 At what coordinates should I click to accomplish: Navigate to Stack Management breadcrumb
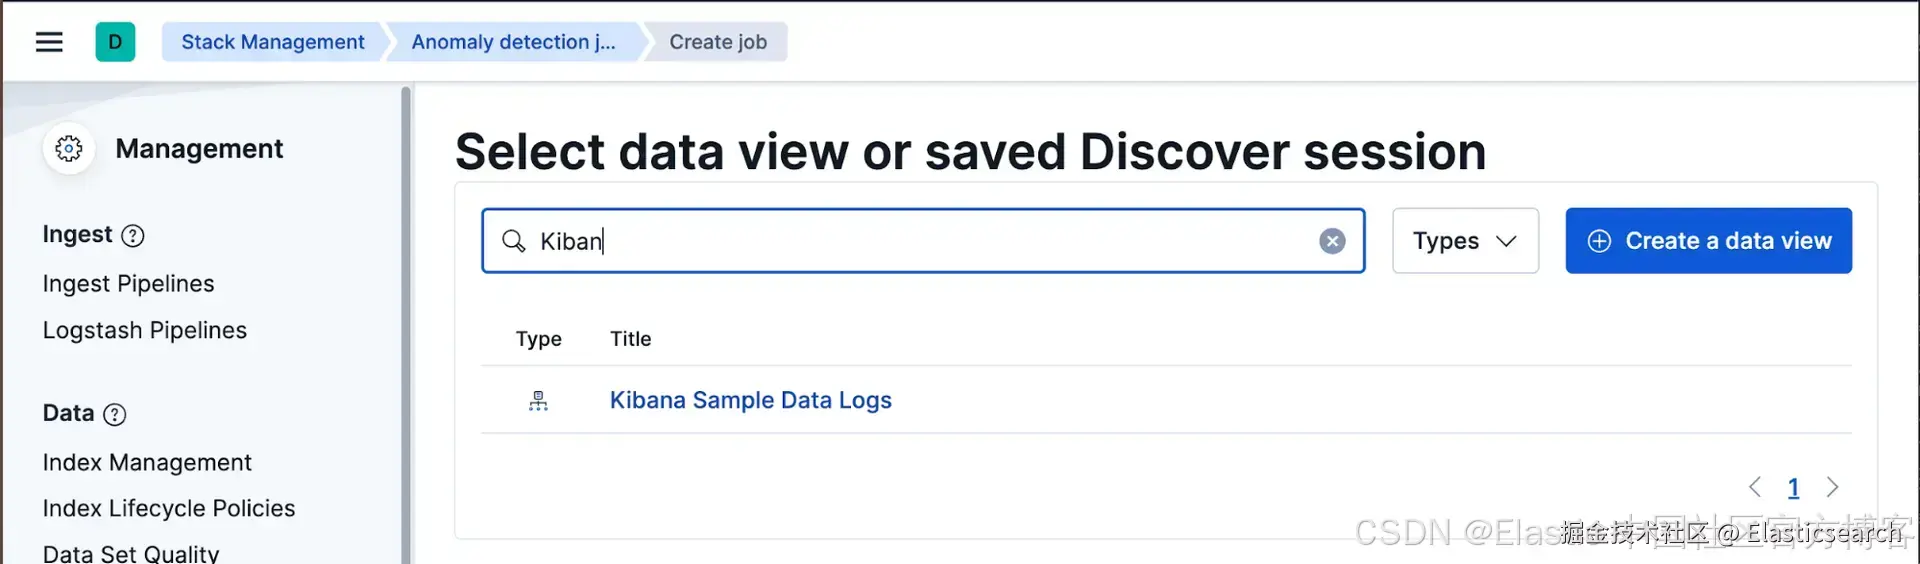(x=272, y=42)
